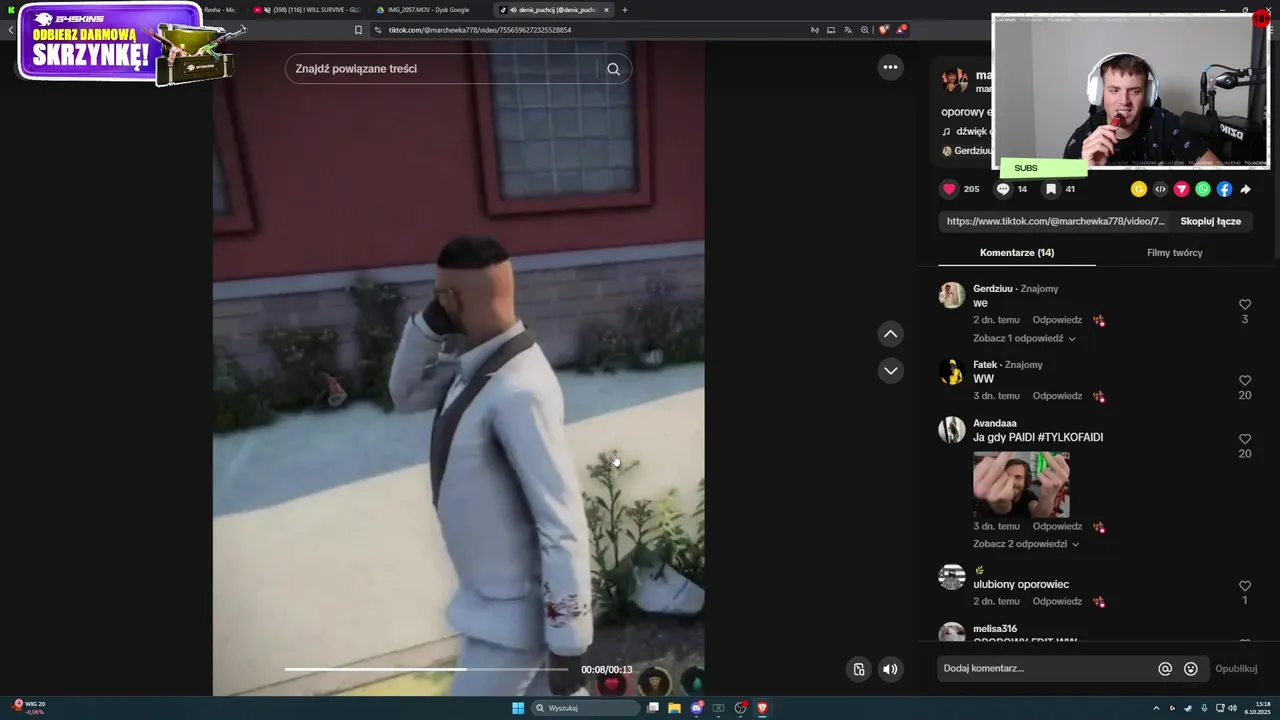The height and width of the screenshot is (720, 1280).
Task: Open the Windows Start menu
Action: [518, 708]
